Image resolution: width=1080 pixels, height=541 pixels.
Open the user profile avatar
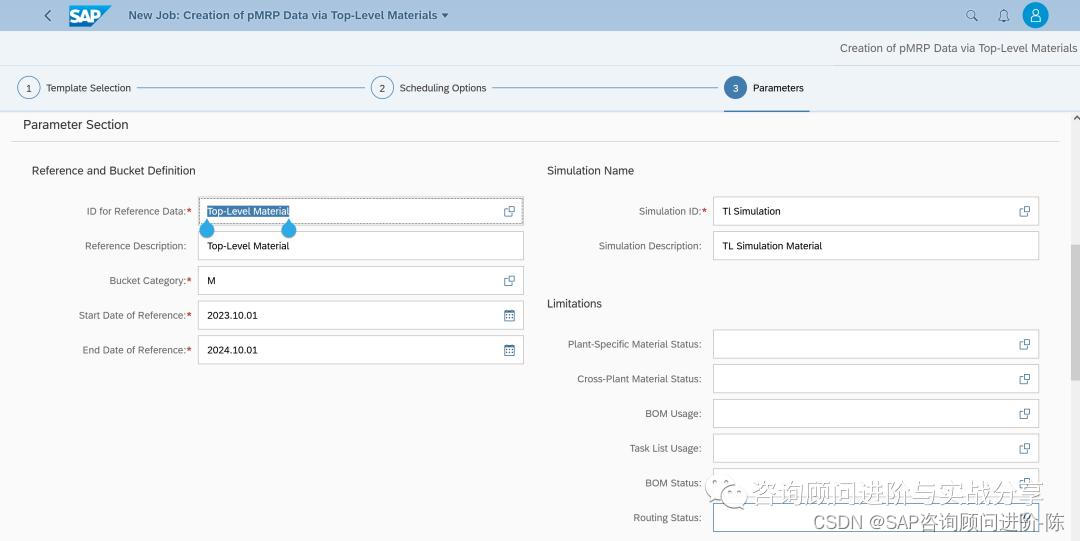[x=1035, y=15]
